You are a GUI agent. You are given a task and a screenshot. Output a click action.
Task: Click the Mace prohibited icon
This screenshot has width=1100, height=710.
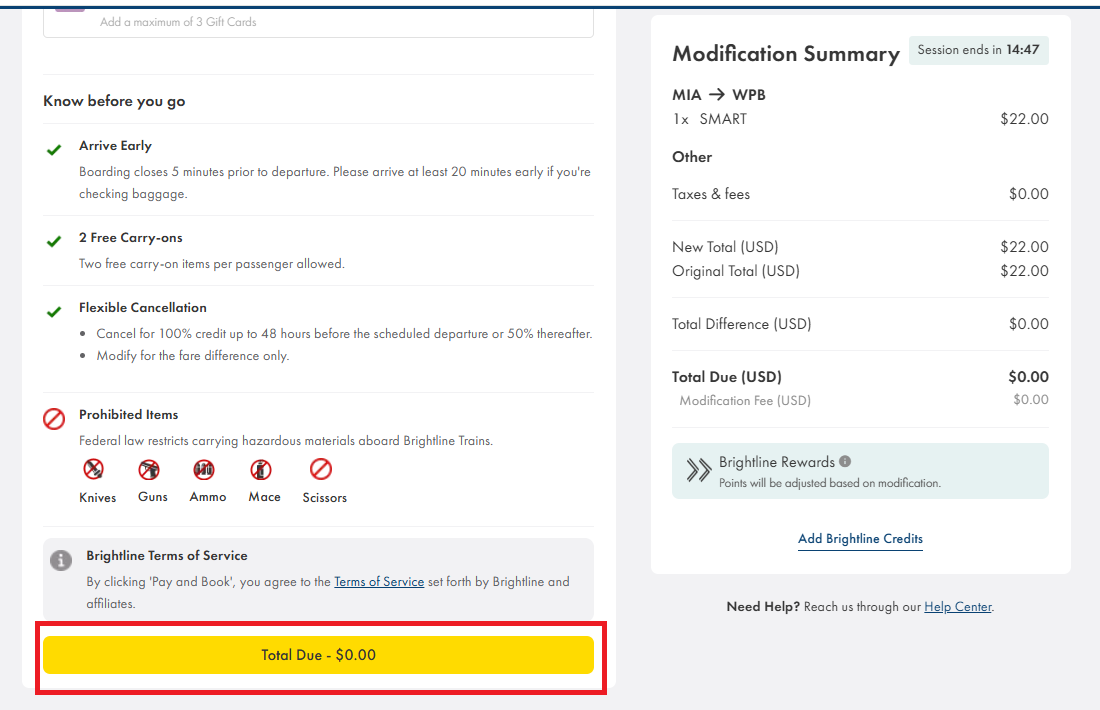261,469
